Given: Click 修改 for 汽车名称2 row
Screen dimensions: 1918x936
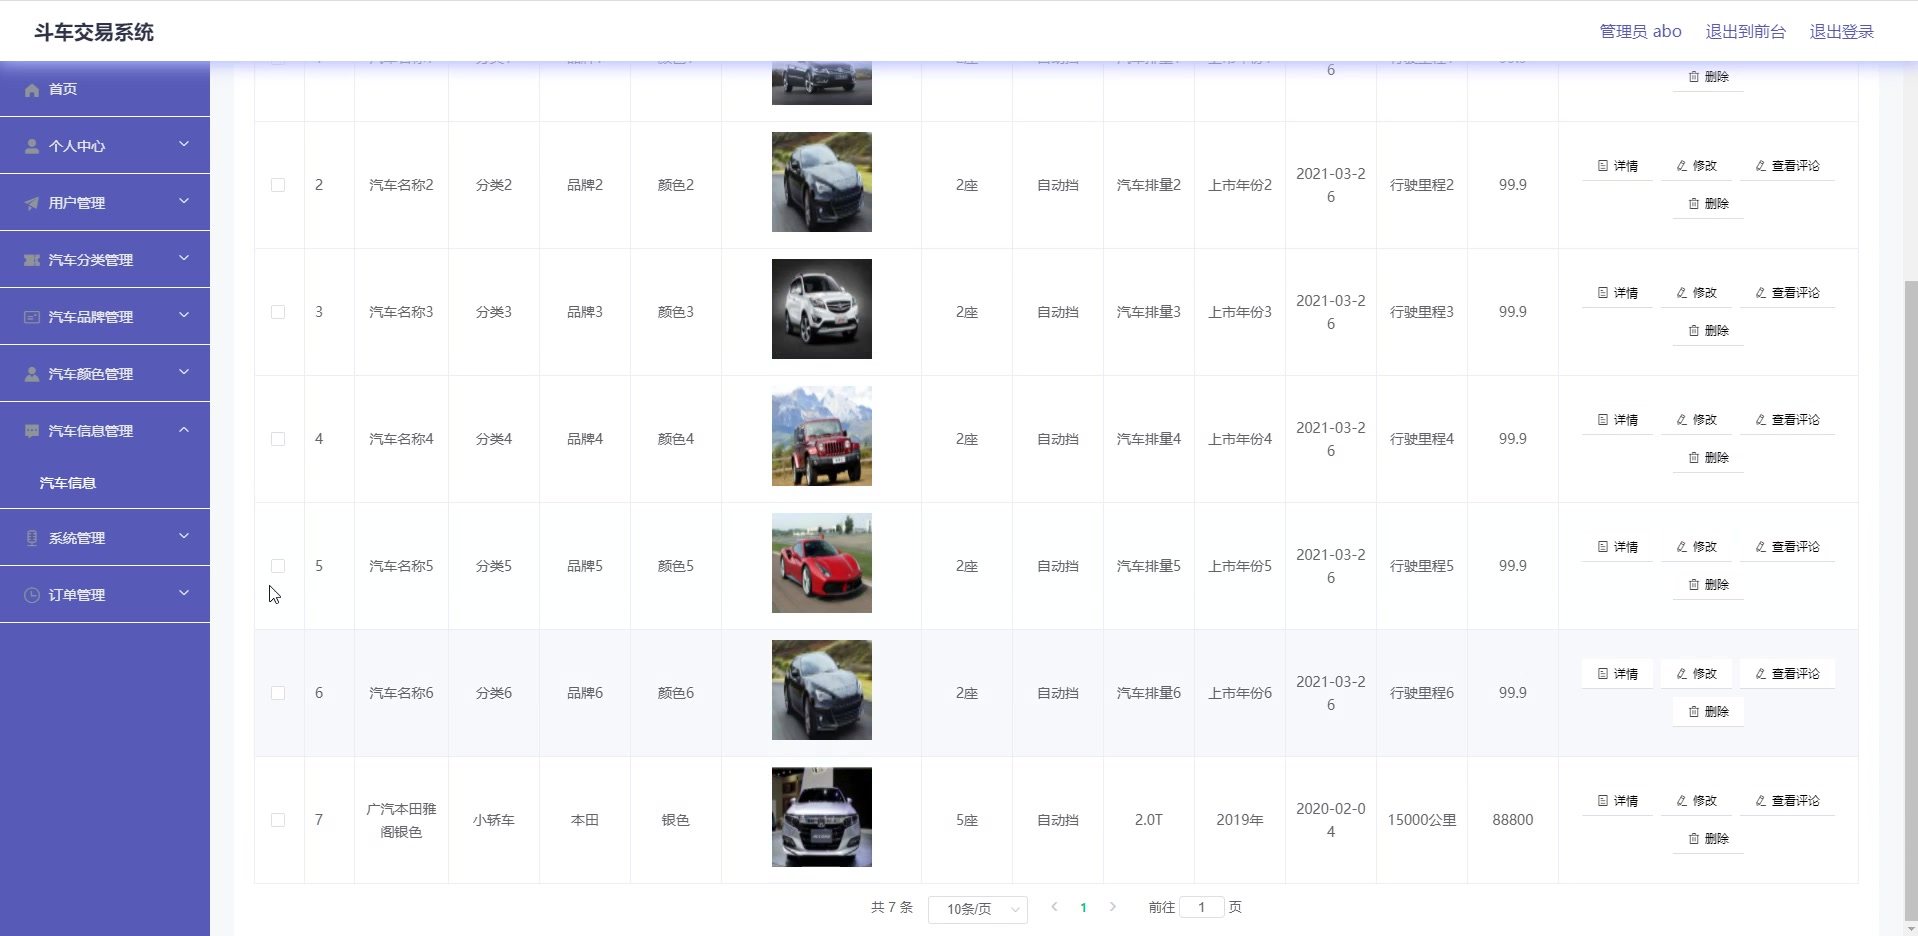Looking at the screenshot, I should (1696, 166).
